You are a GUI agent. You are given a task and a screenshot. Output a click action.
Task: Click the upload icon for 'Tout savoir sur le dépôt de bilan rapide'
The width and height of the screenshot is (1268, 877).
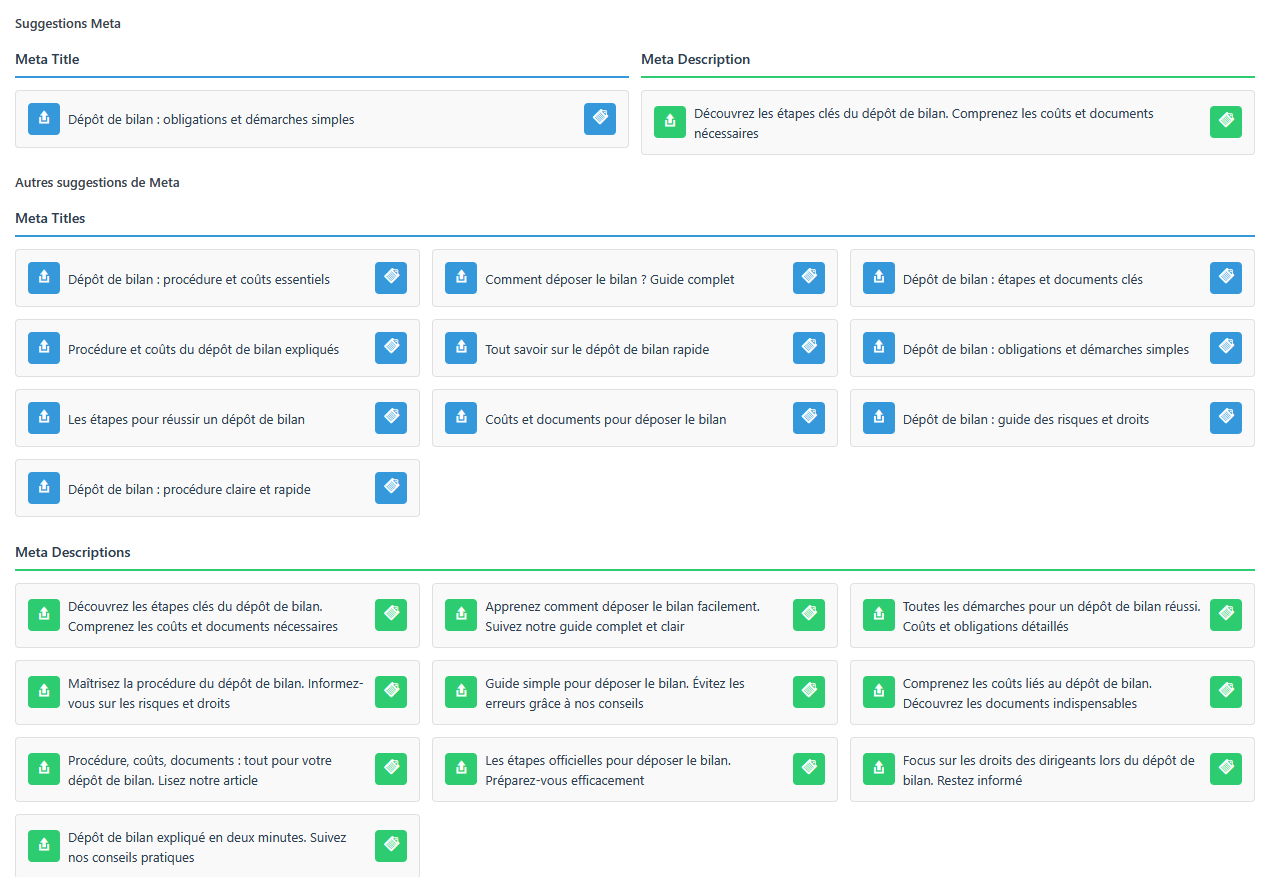click(x=461, y=347)
